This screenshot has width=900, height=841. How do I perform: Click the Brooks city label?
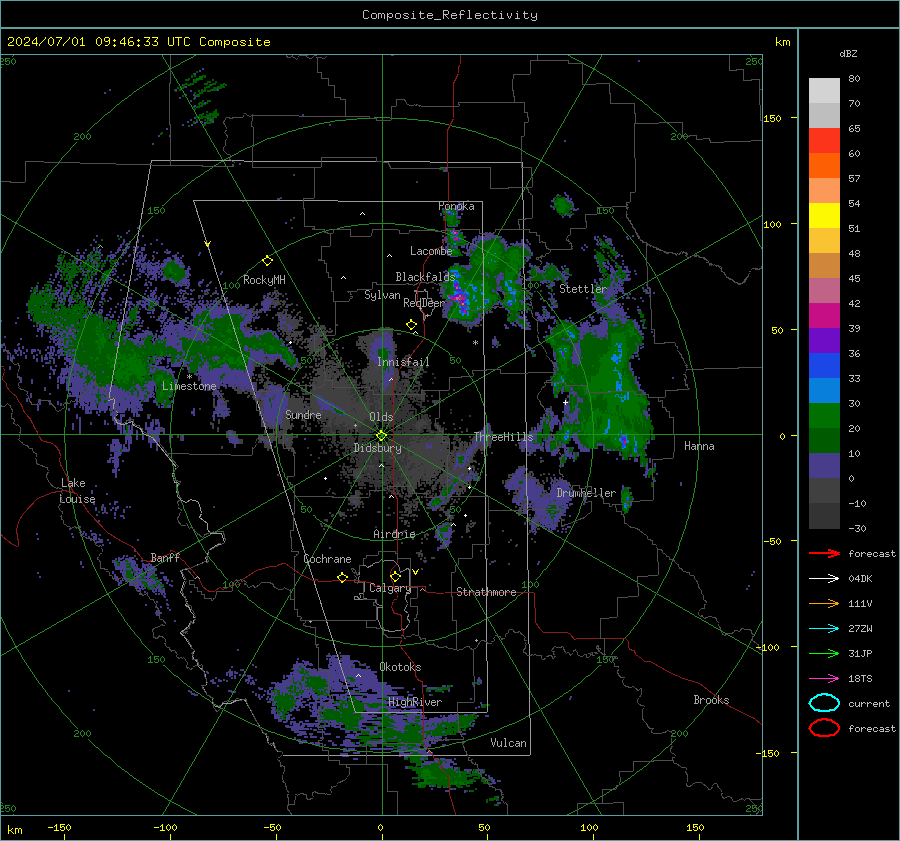(711, 700)
